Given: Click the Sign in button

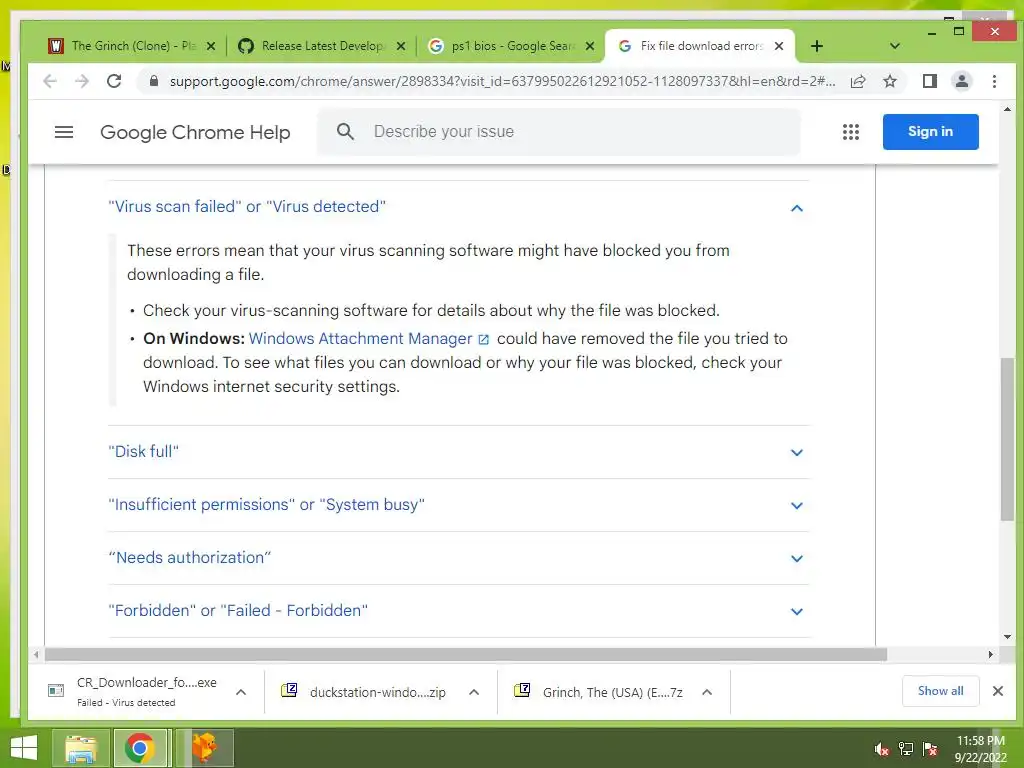Looking at the screenshot, I should click(x=930, y=131).
